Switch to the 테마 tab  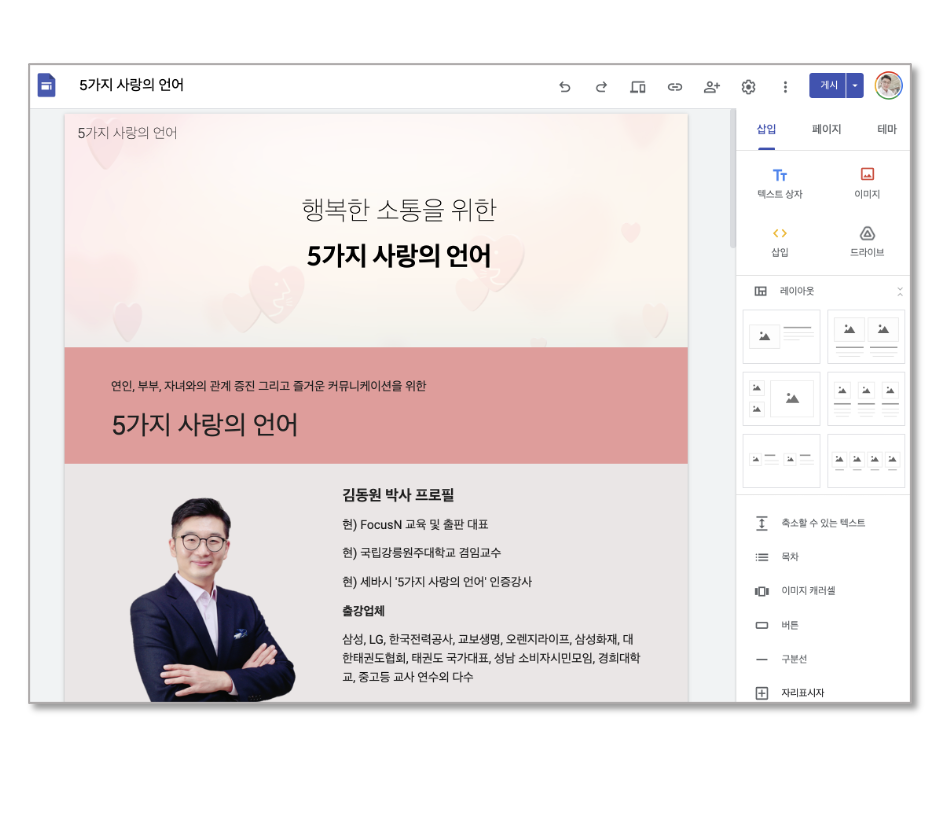click(887, 129)
